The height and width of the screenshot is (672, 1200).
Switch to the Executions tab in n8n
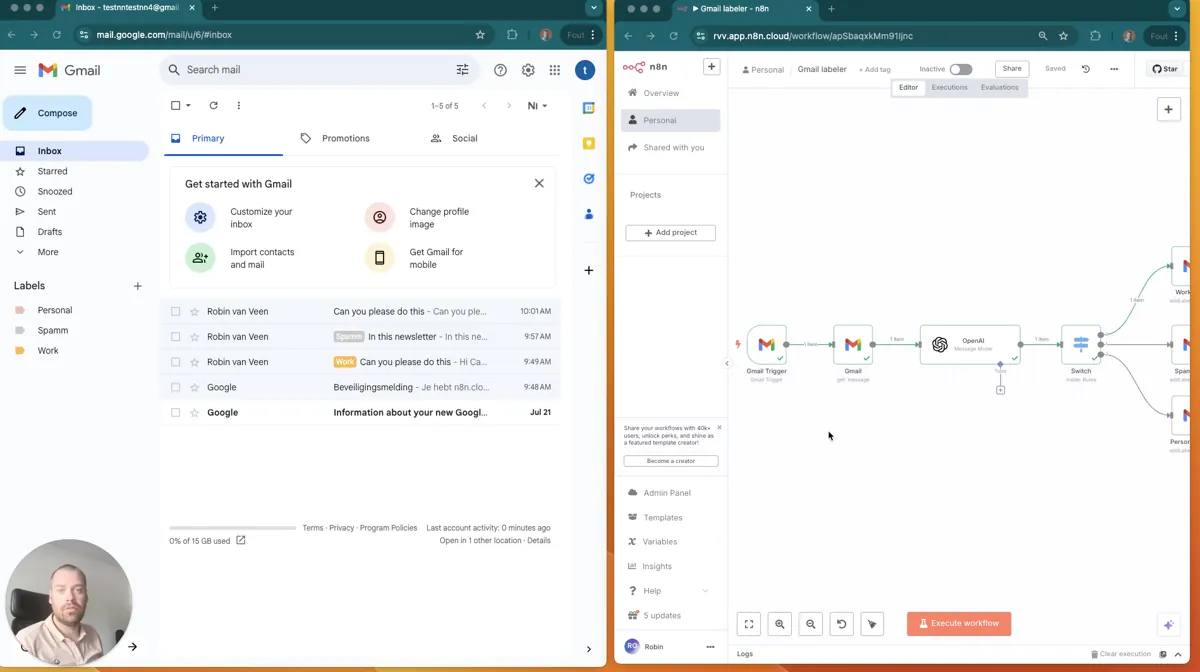tap(949, 88)
